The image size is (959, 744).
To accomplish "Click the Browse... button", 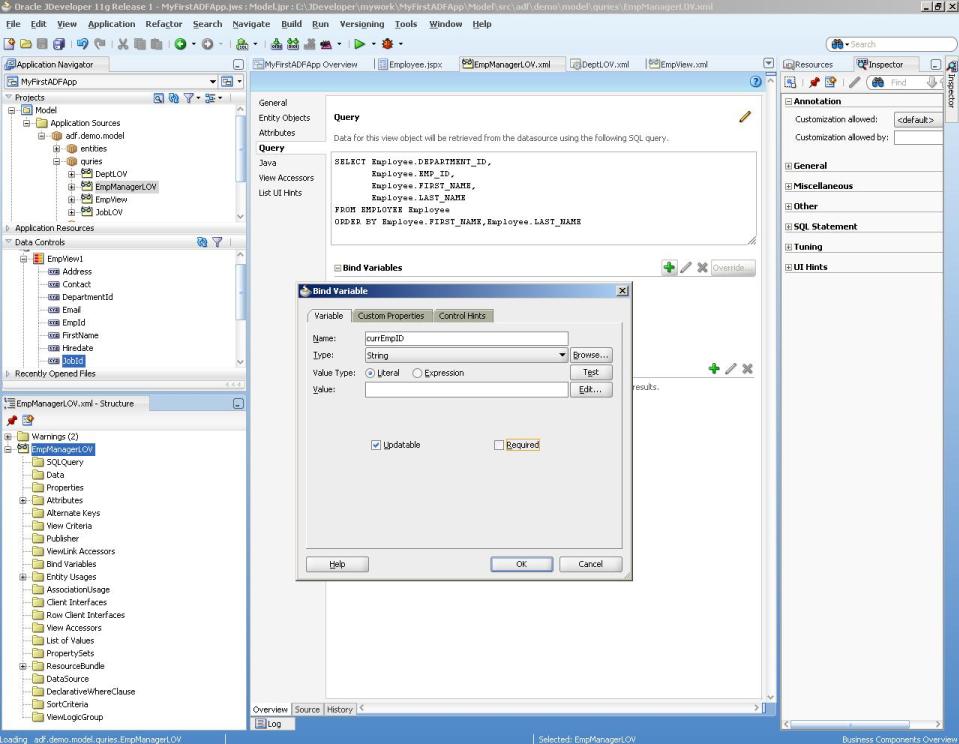I will point(590,355).
